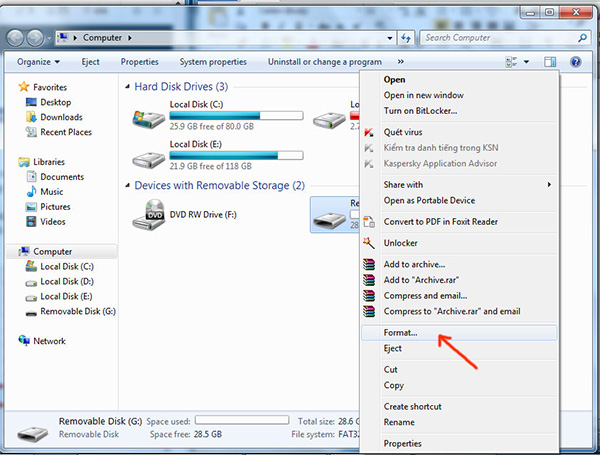The image size is (600, 455).
Task: Open the change view dropdown arrow
Action: (x=528, y=62)
